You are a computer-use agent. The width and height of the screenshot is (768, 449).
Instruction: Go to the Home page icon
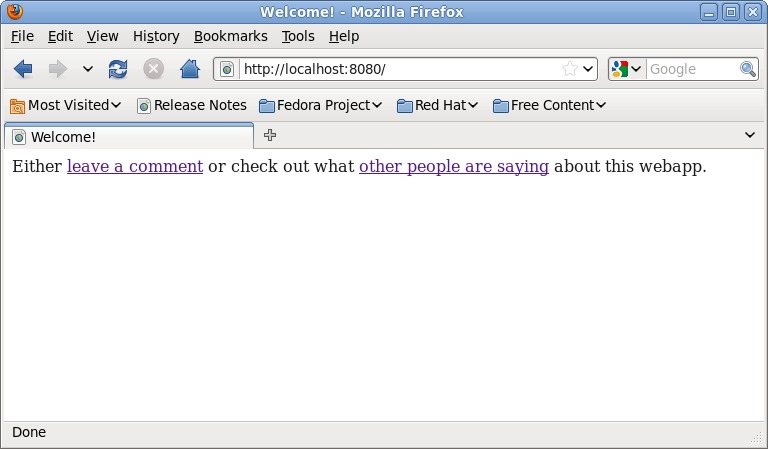pos(189,69)
